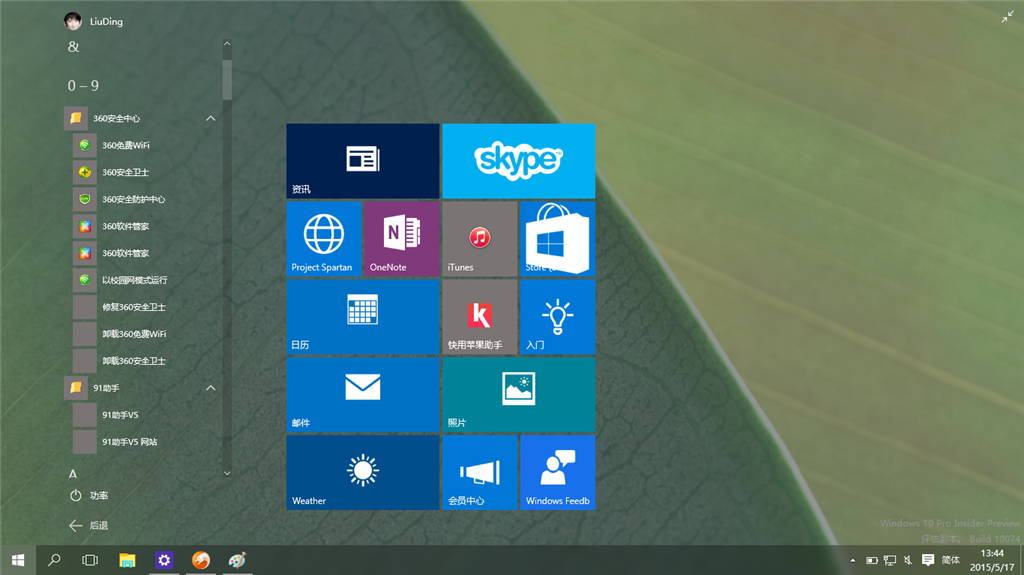Launch the Skype tile
The image size is (1024, 575).
click(519, 161)
